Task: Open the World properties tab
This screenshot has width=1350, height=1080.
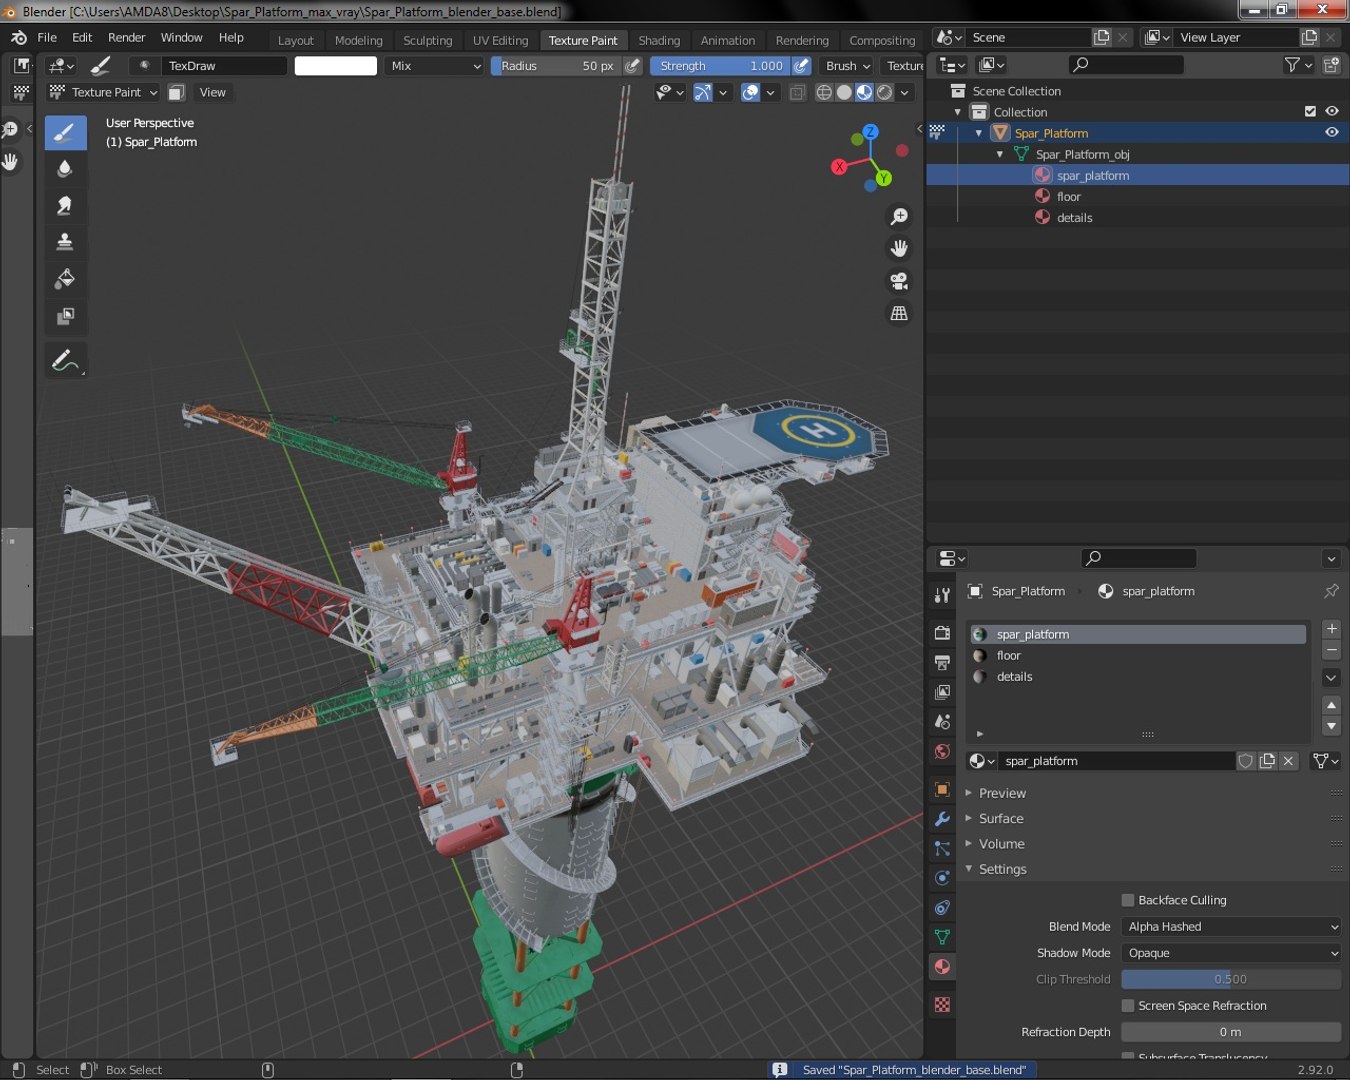Action: pyautogui.click(x=942, y=751)
